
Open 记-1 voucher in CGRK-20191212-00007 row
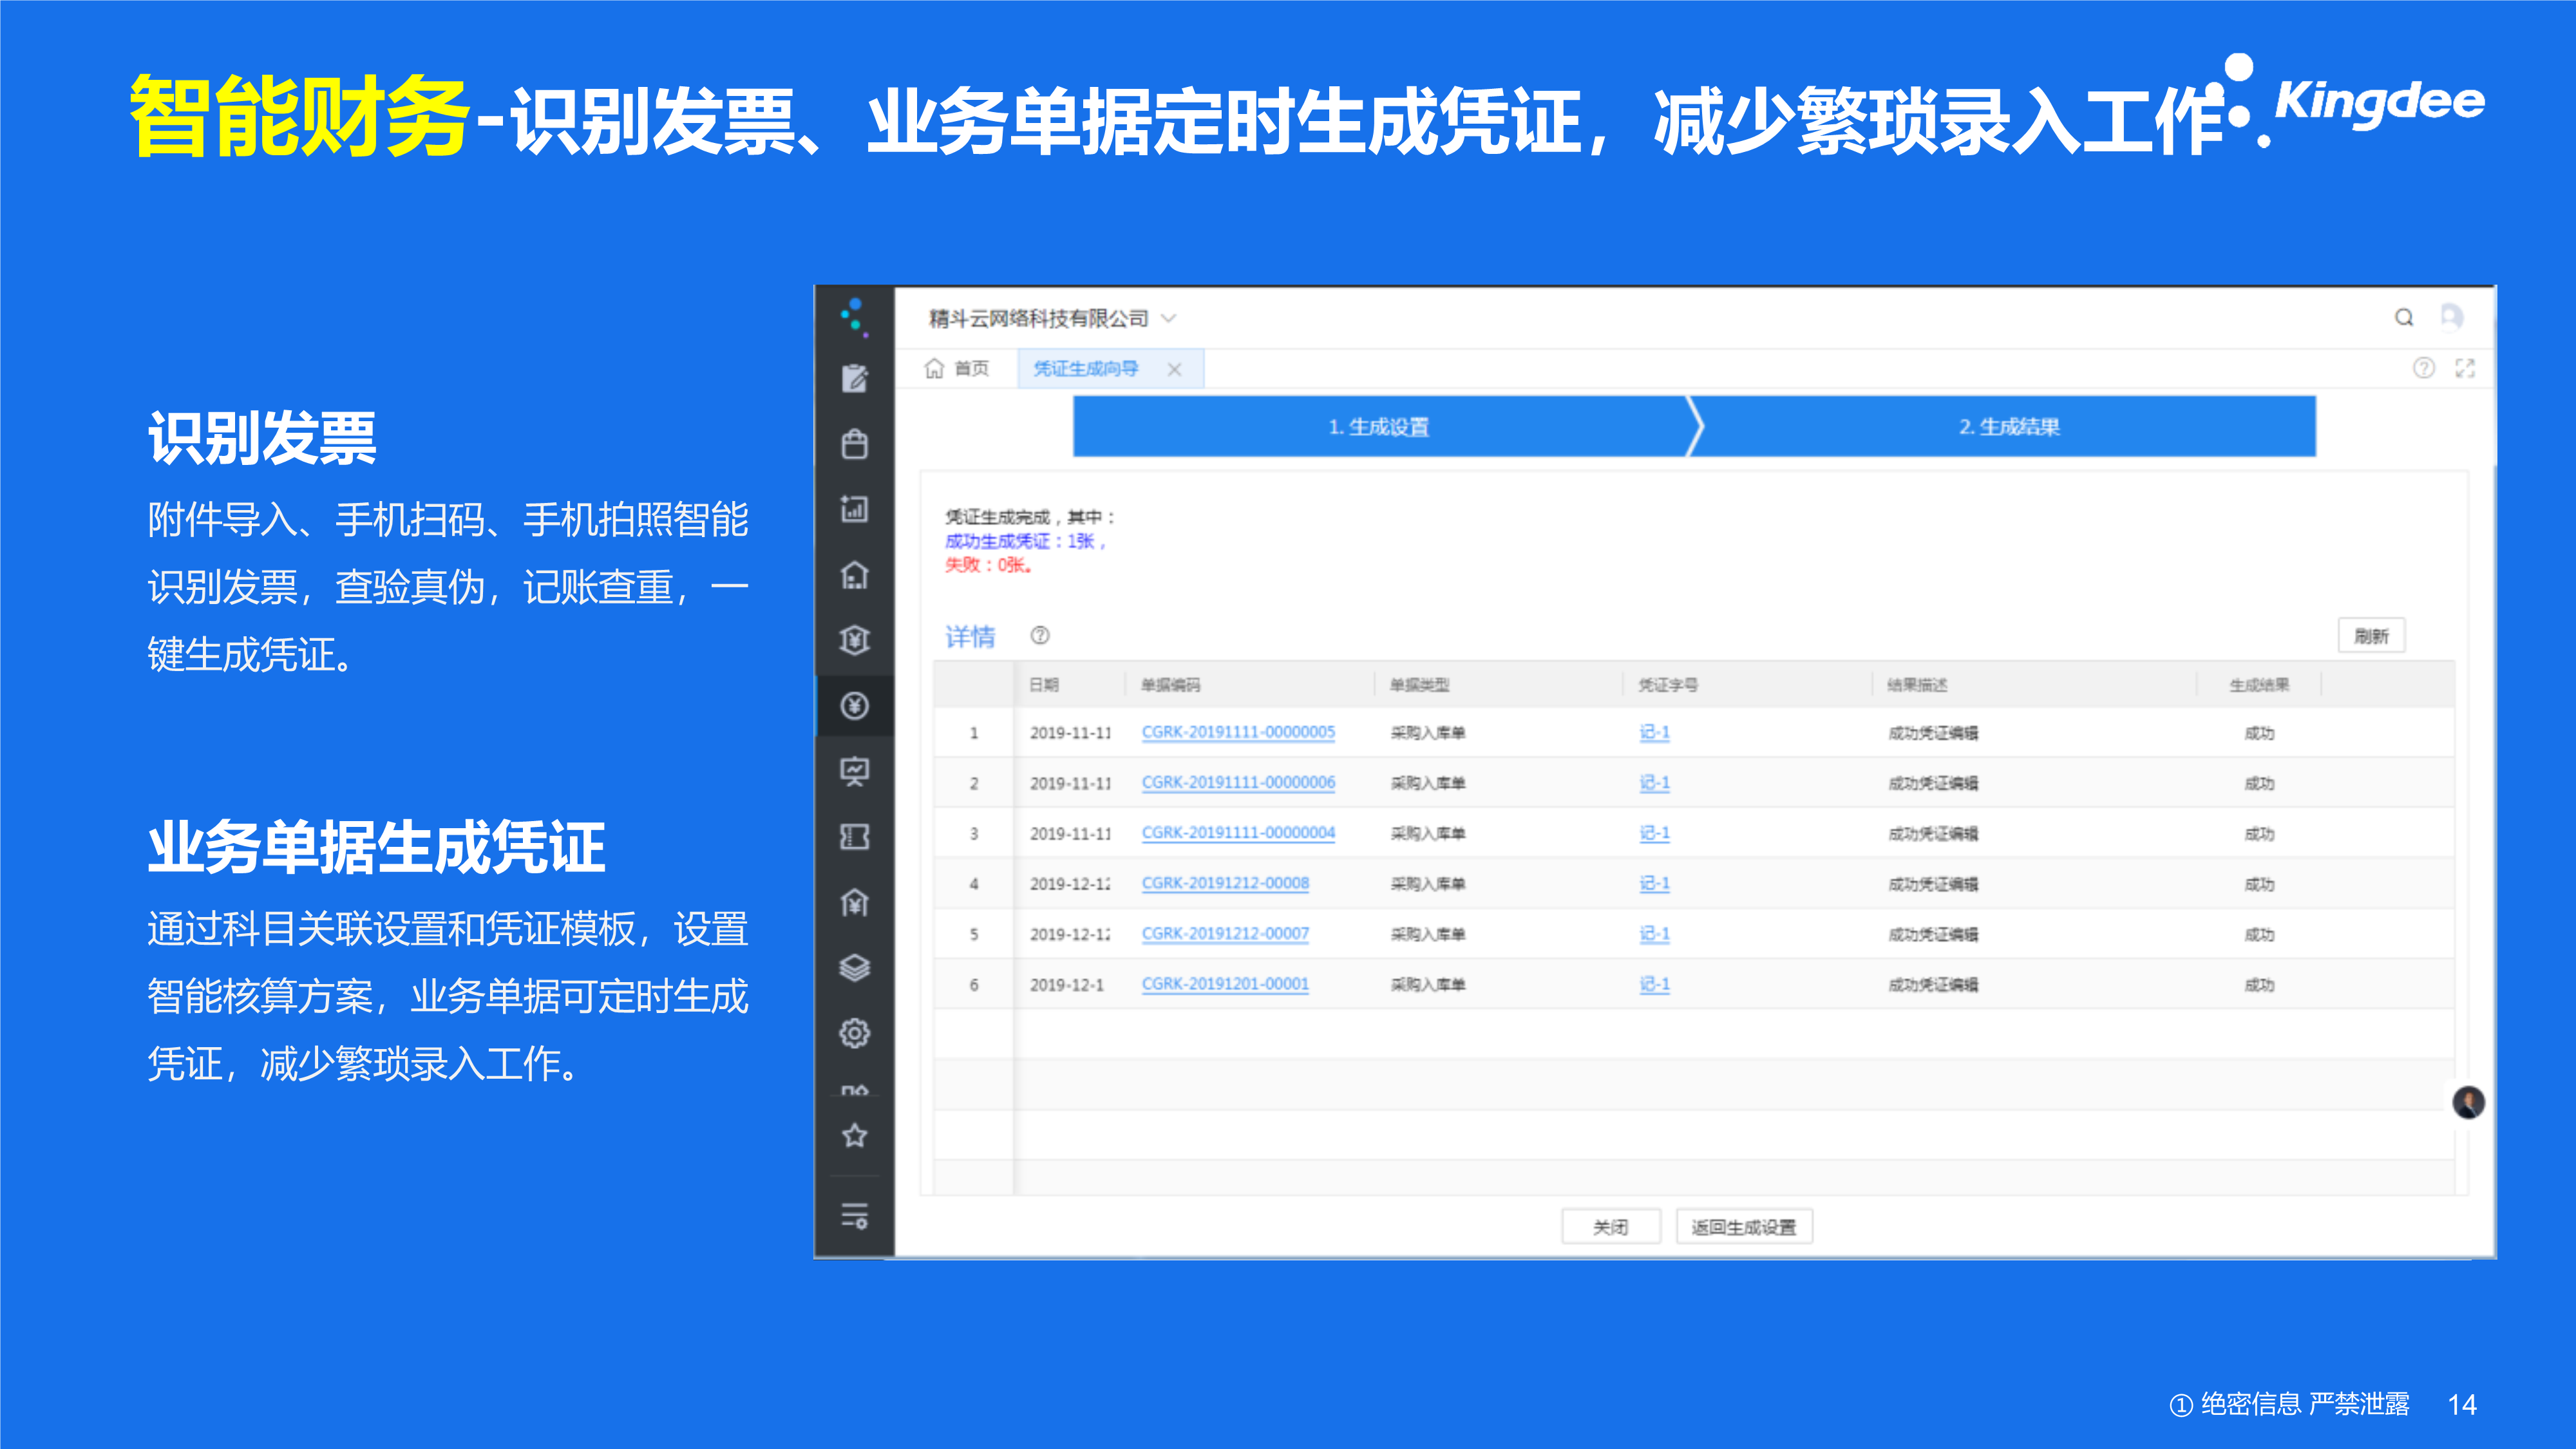pyautogui.click(x=1654, y=933)
